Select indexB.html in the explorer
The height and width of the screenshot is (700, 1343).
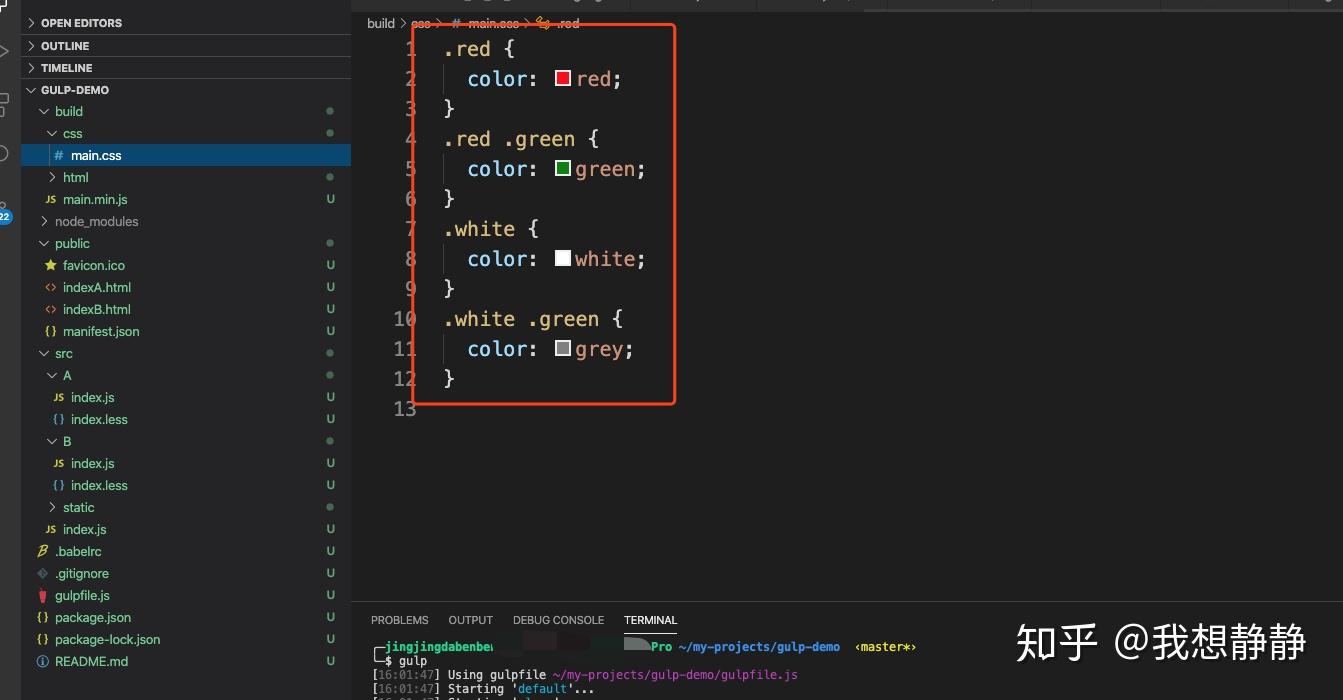pyautogui.click(x=97, y=309)
